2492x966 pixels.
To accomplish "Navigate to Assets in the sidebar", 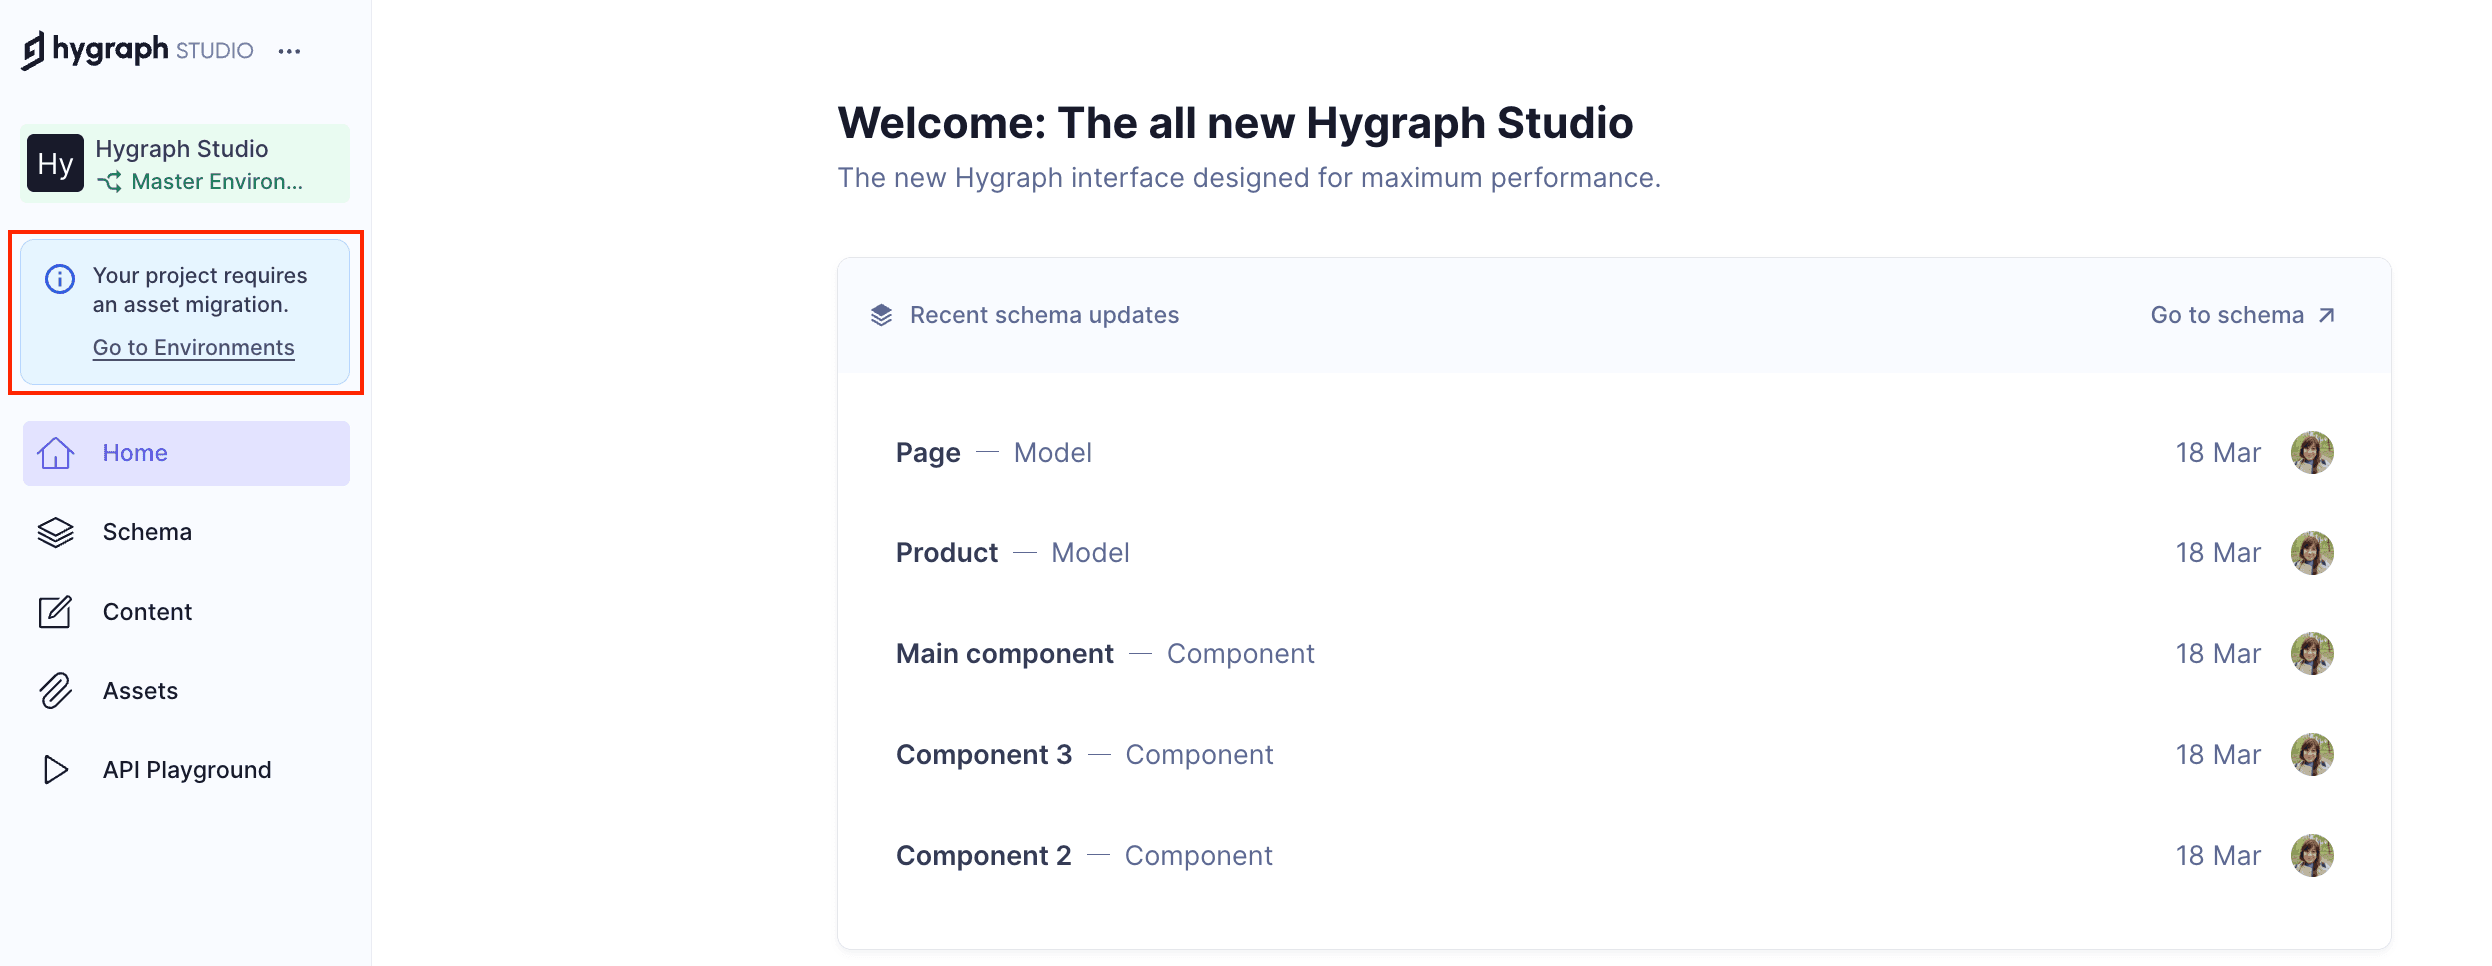I will (140, 691).
